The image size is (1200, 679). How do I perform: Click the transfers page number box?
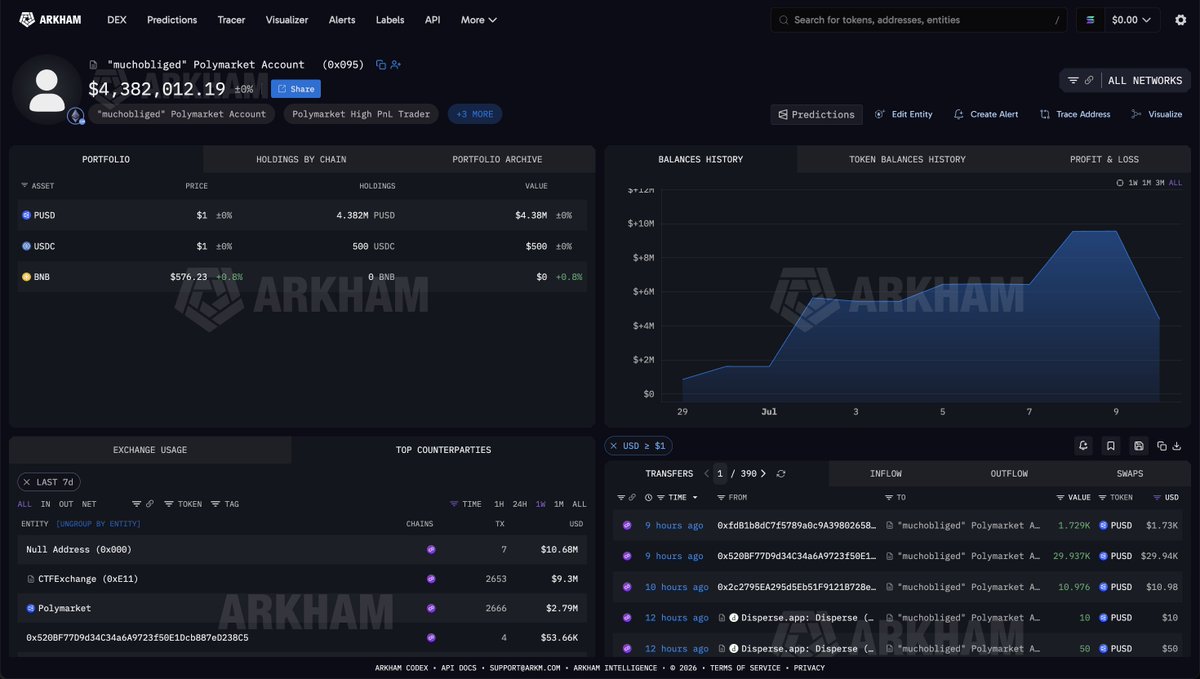(719, 474)
